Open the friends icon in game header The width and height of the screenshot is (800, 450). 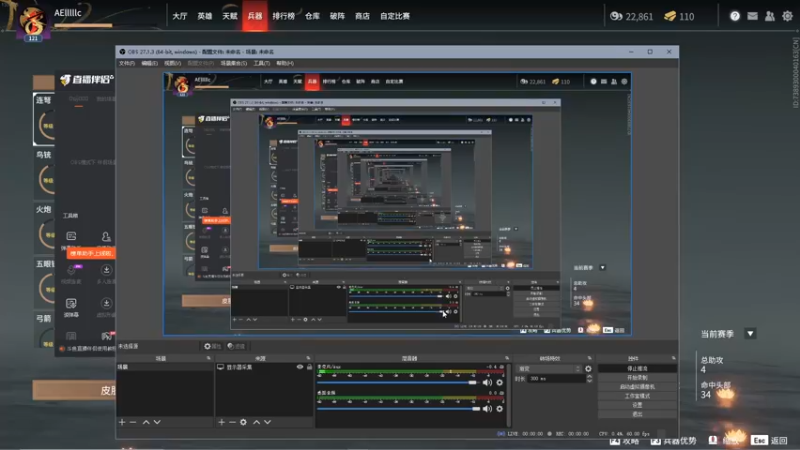(x=770, y=16)
